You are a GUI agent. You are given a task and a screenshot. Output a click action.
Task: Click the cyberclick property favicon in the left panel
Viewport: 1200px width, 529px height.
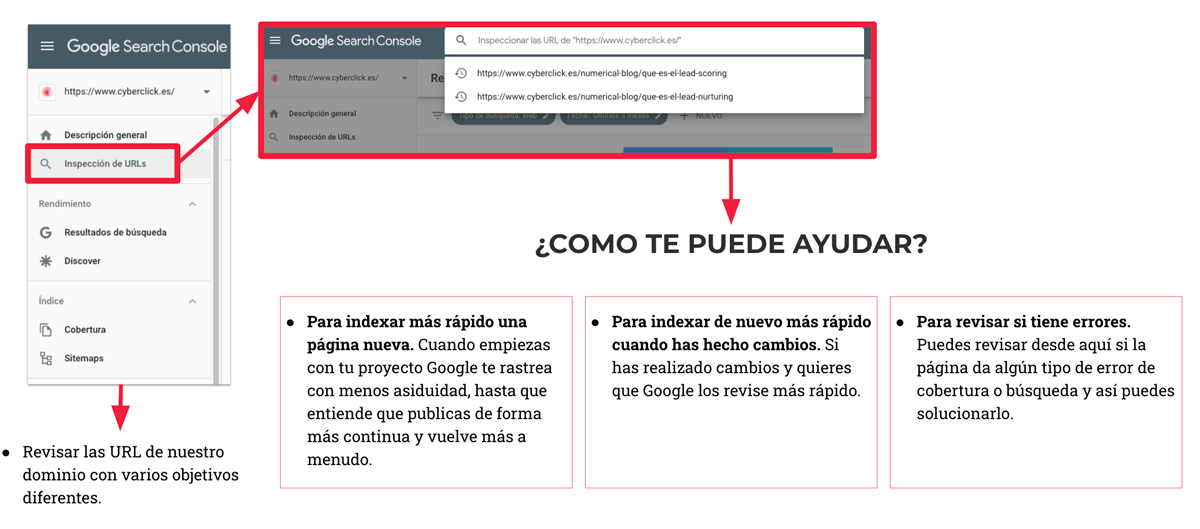(x=46, y=91)
